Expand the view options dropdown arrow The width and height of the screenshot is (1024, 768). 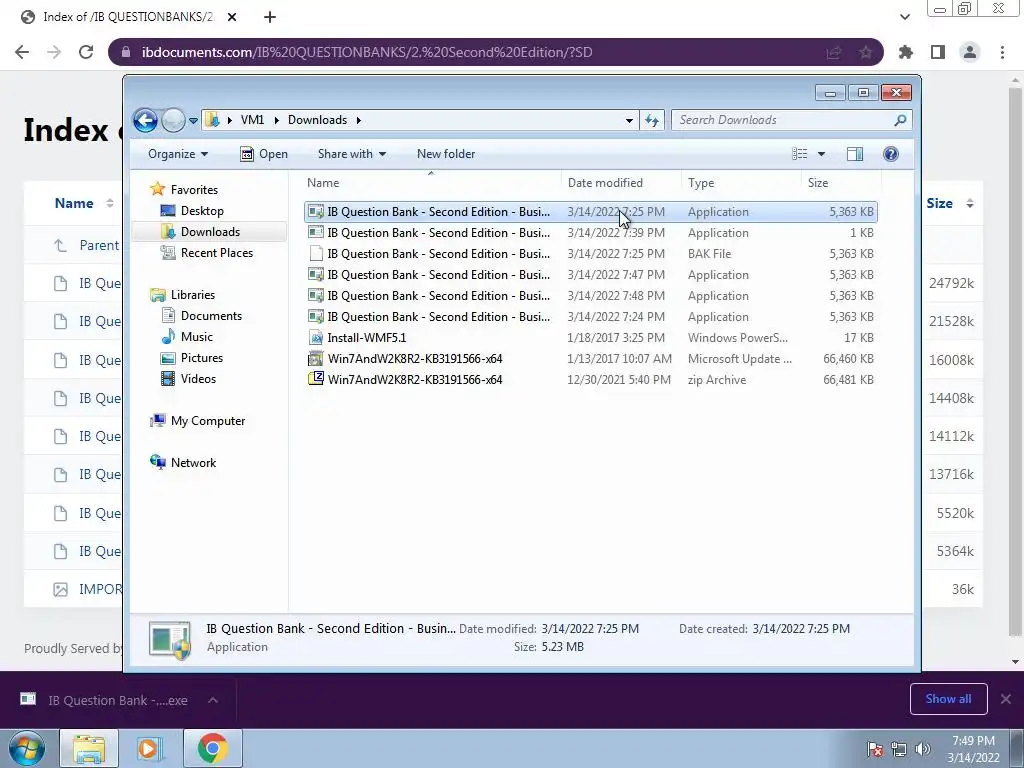tap(822, 154)
